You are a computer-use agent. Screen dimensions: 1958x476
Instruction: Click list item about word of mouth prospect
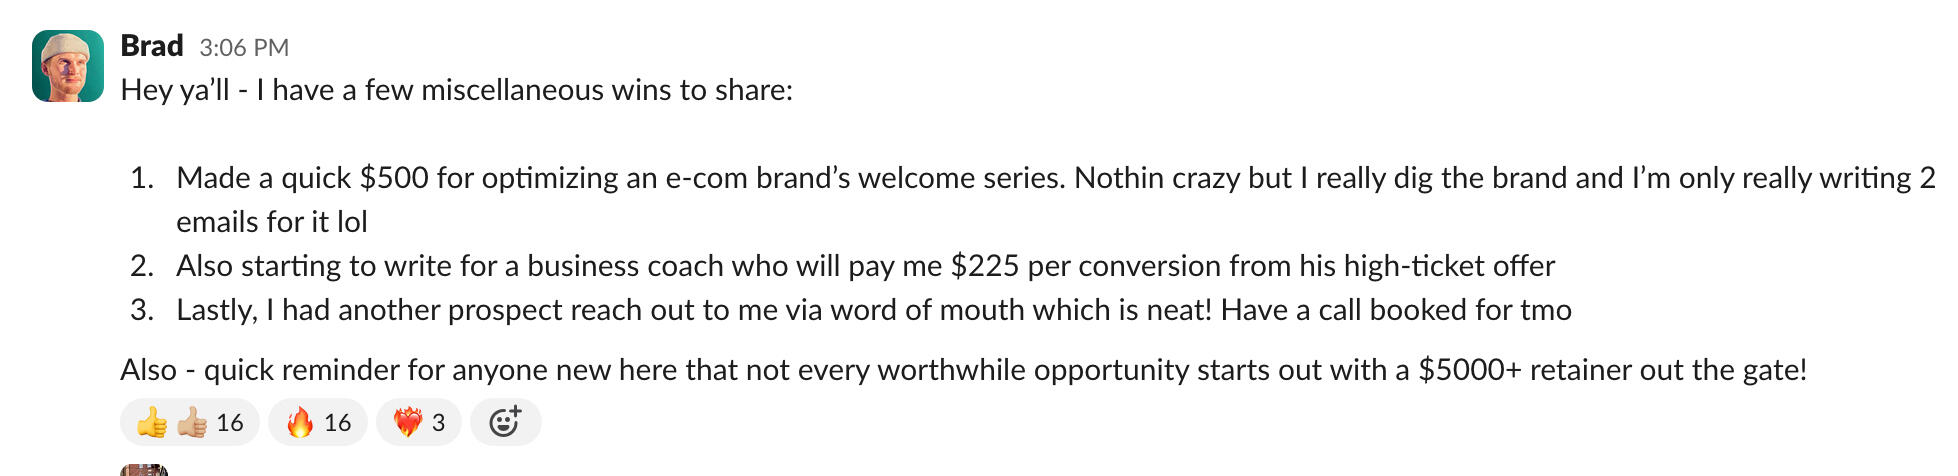coord(873,310)
